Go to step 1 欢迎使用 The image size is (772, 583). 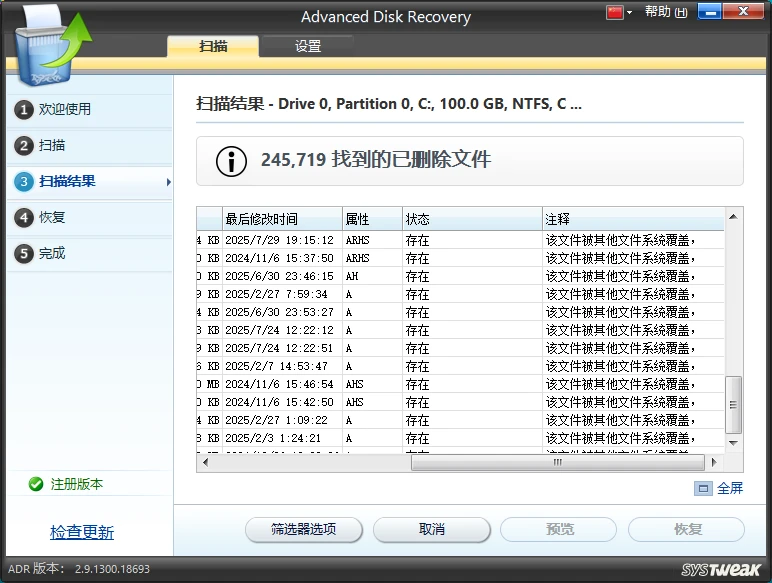[x=90, y=109]
